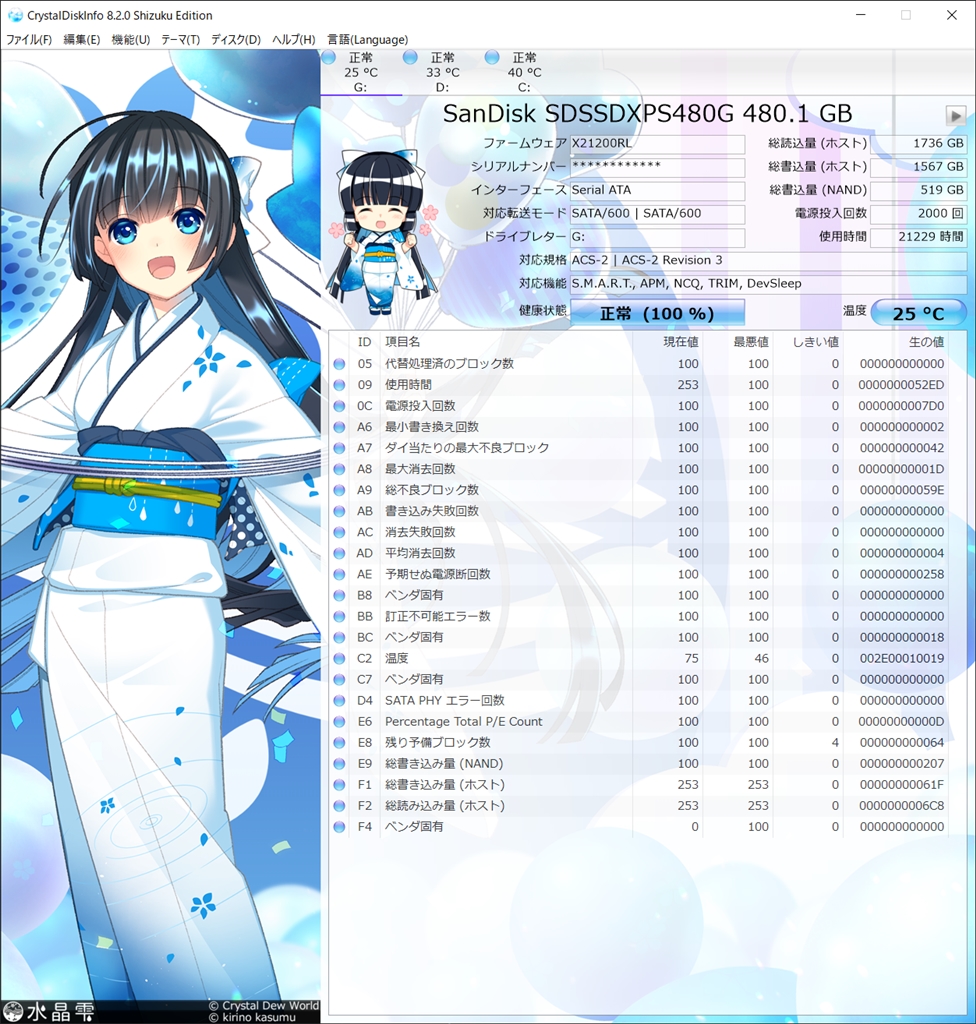976x1024 pixels.
Task: Open the 編集(E) menu
Action: click(x=82, y=39)
